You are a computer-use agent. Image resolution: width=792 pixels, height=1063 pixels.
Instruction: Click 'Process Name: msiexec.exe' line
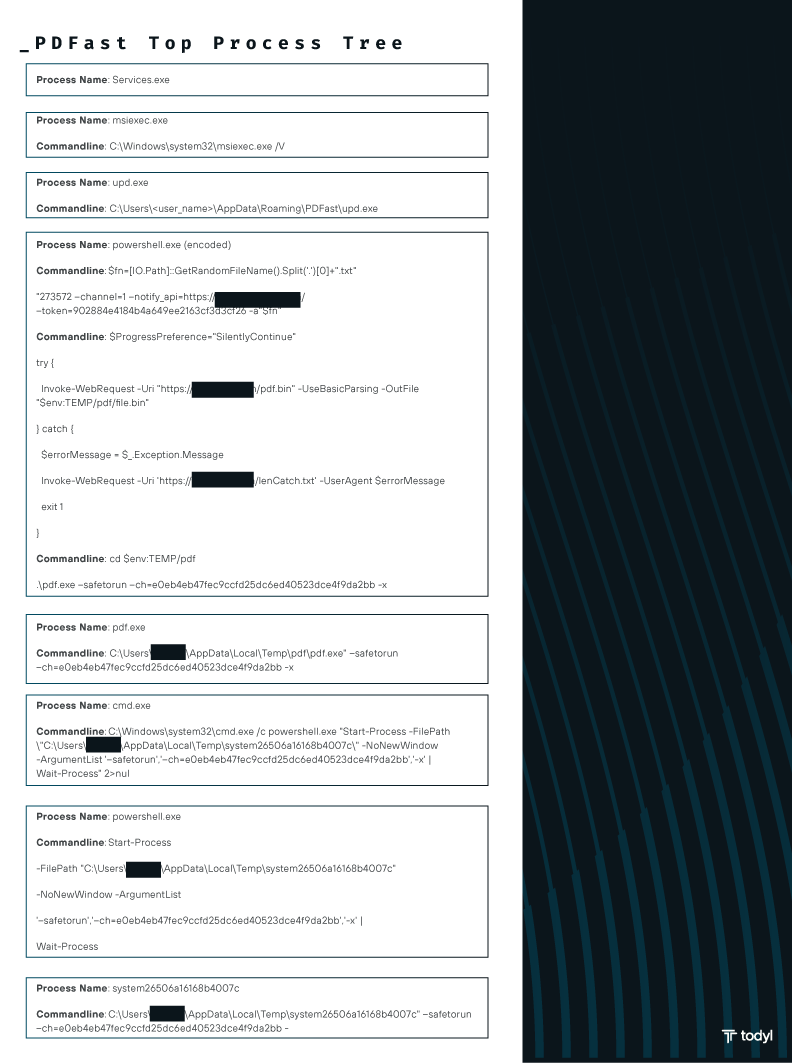[x=102, y=120]
